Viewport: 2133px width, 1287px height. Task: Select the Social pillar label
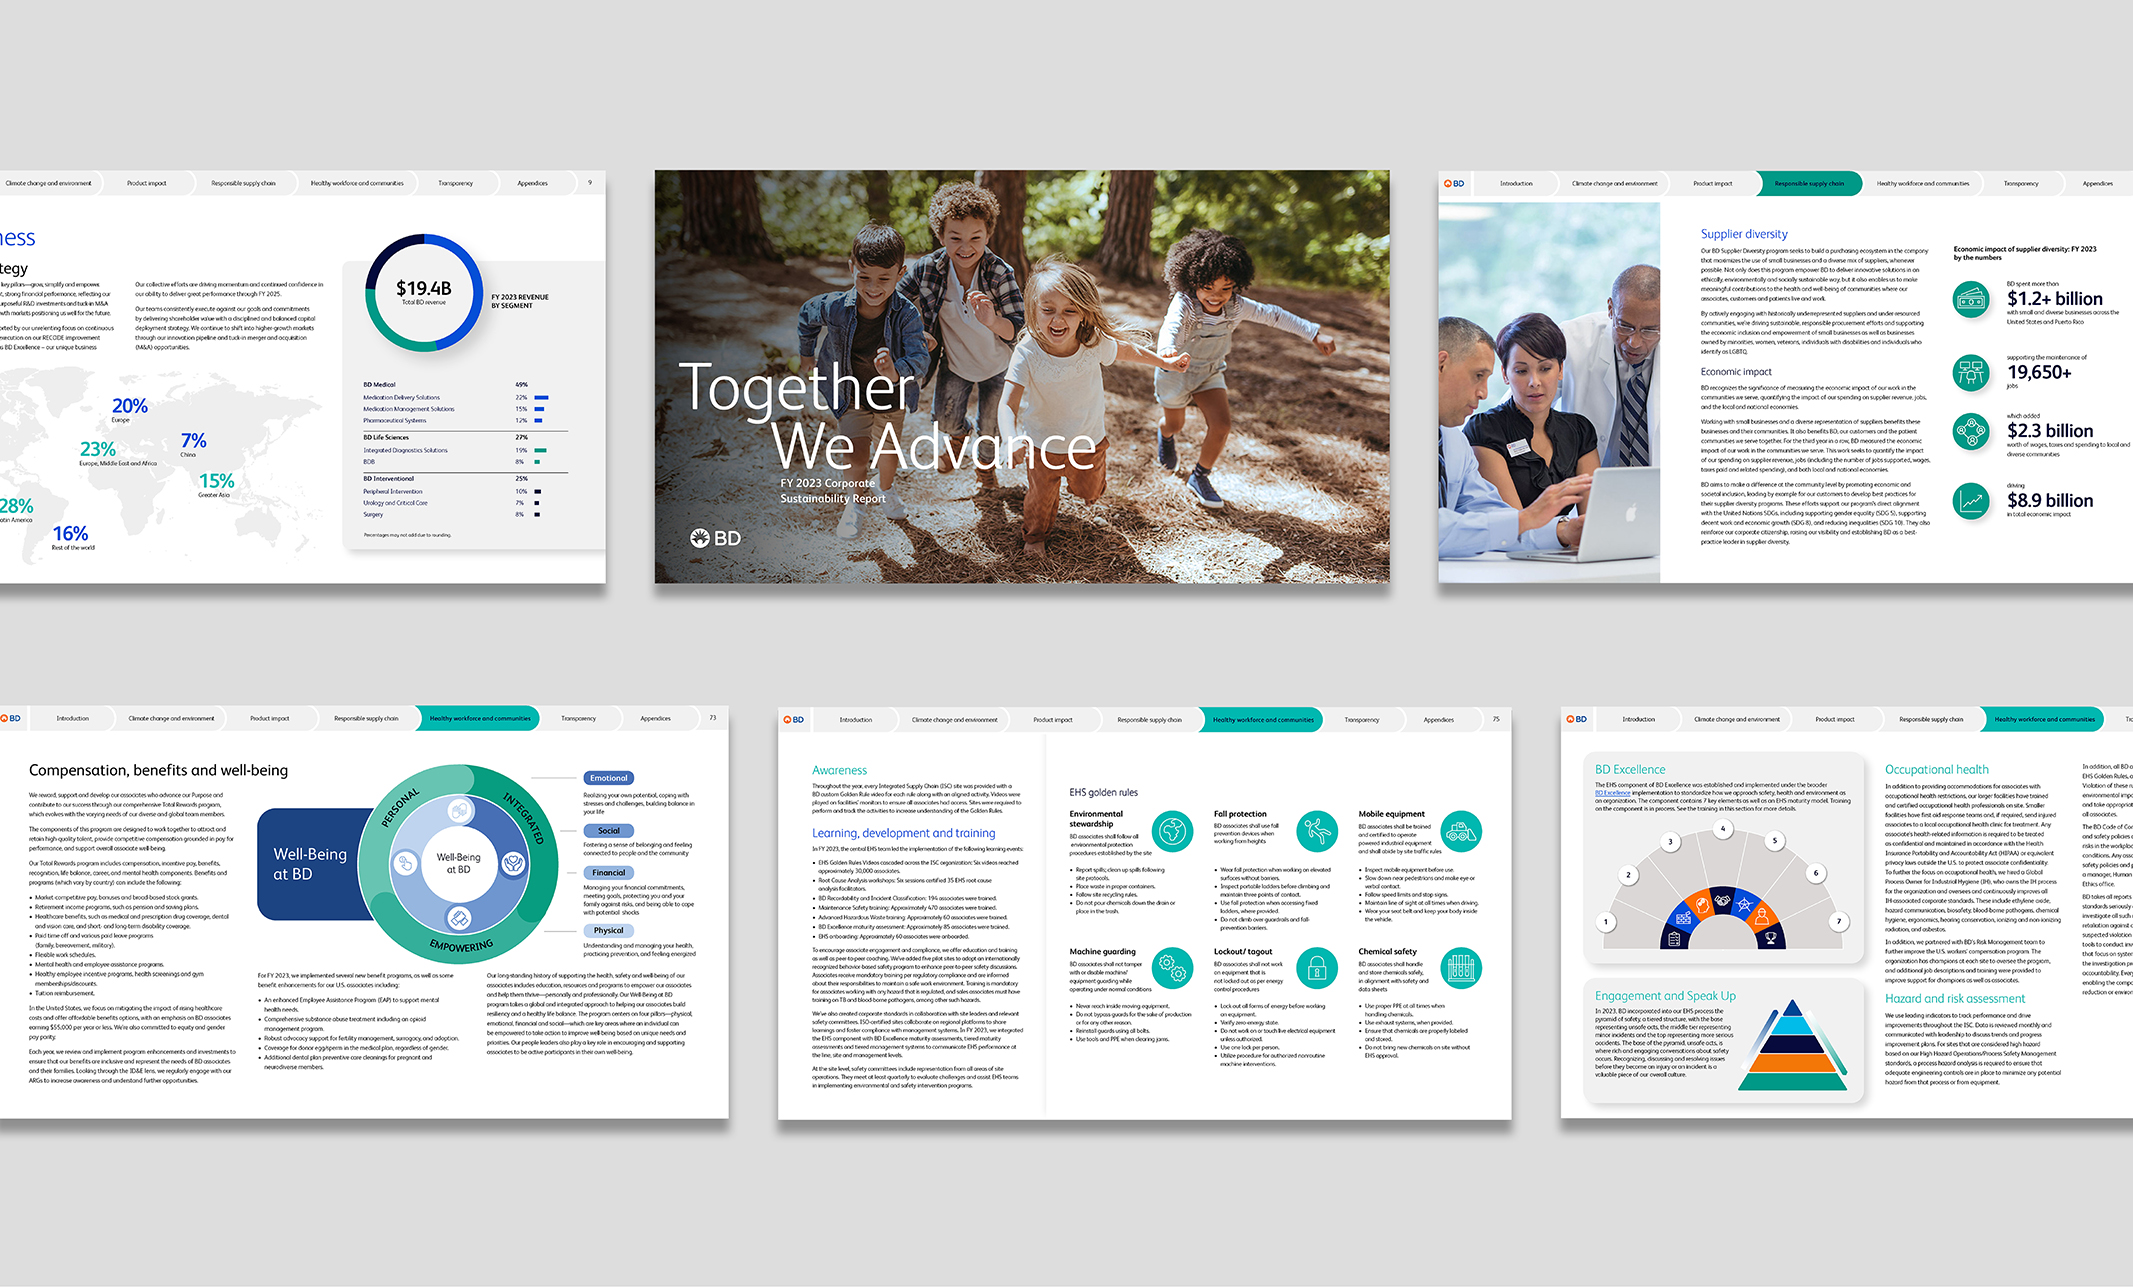(609, 830)
